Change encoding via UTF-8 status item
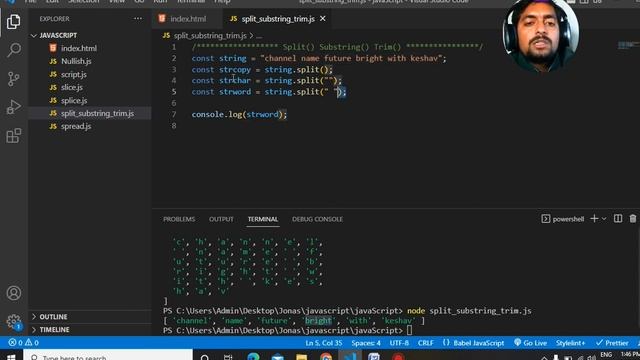The image size is (640, 360). pos(399,343)
